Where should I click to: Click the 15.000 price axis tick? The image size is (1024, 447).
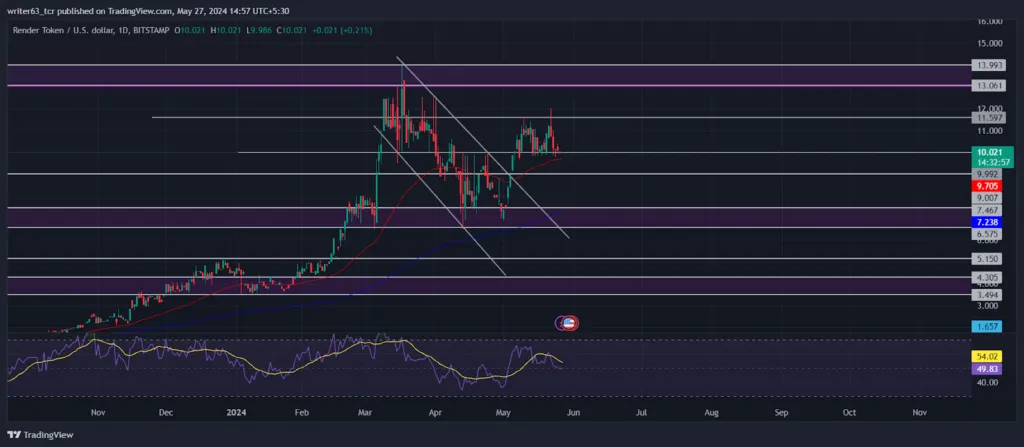coord(989,44)
